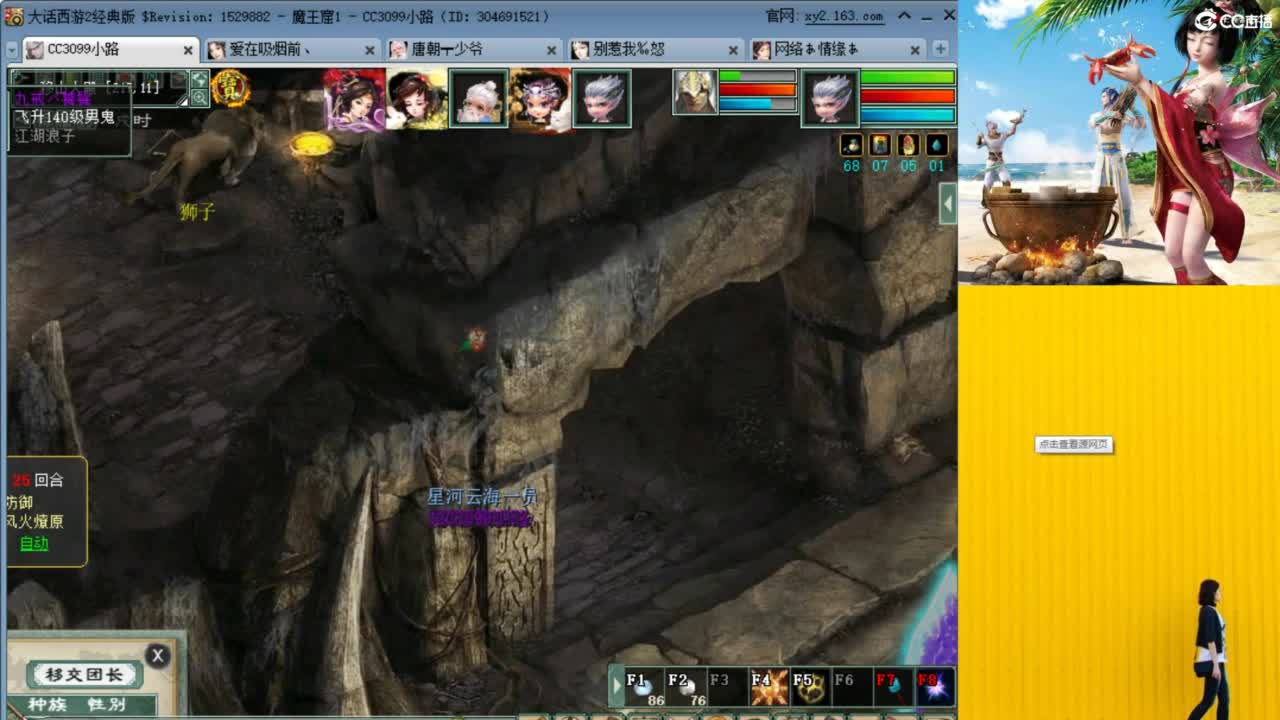Image resolution: width=1280 pixels, height=720 pixels.
Task: Click the buff icon labeled 05
Action: tap(908, 145)
